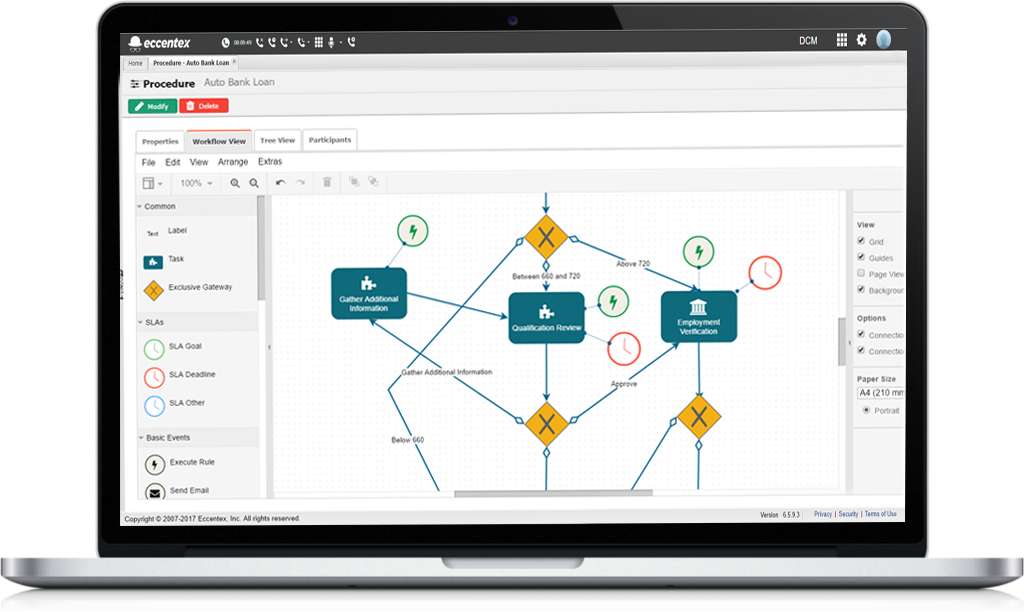
Task: Toggle the Guides checkbox
Action: 861,257
